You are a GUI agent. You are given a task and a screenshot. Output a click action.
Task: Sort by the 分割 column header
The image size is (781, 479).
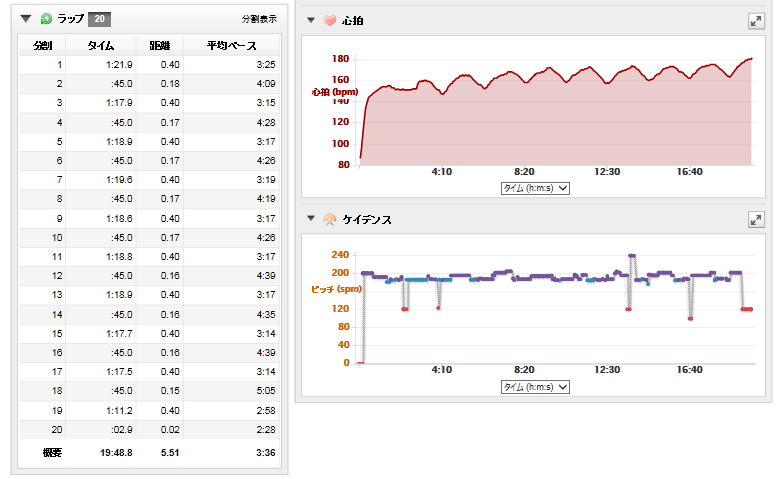(44, 45)
